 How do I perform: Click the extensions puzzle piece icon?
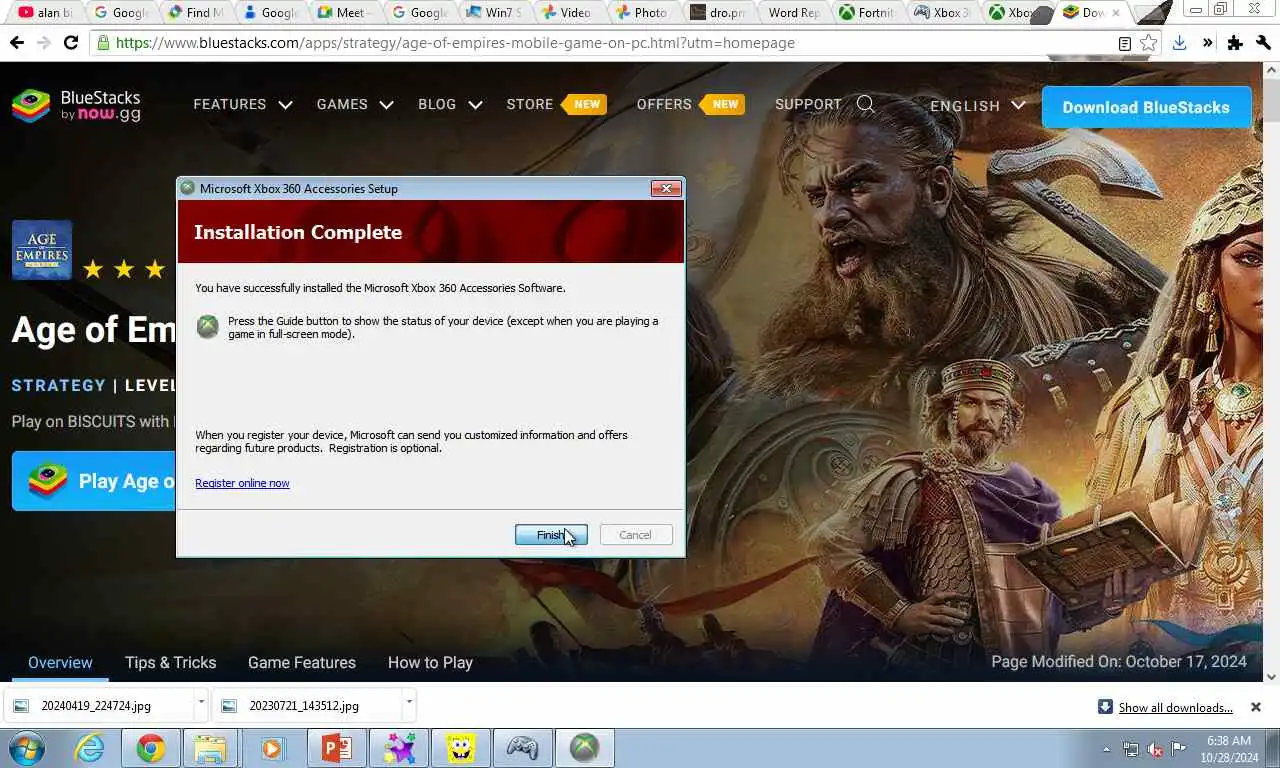[1235, 43]
